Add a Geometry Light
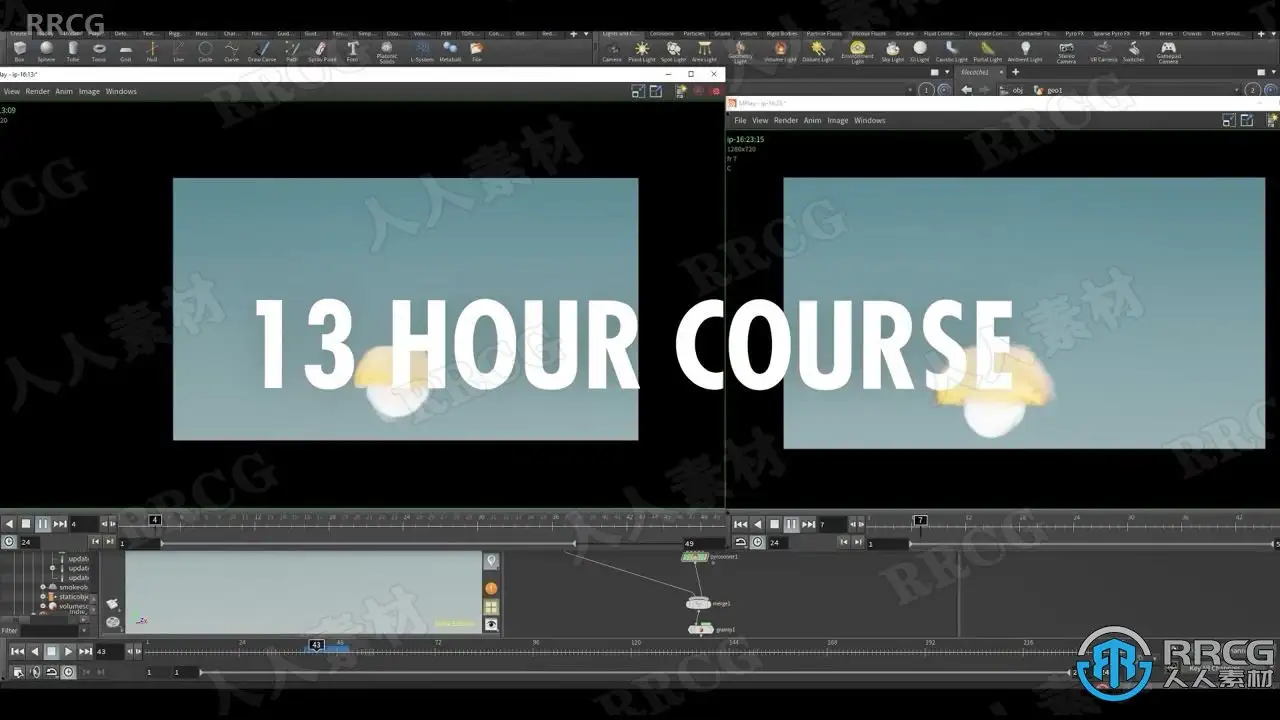Viewport: 1280px width, 720px height. (740, 52)
